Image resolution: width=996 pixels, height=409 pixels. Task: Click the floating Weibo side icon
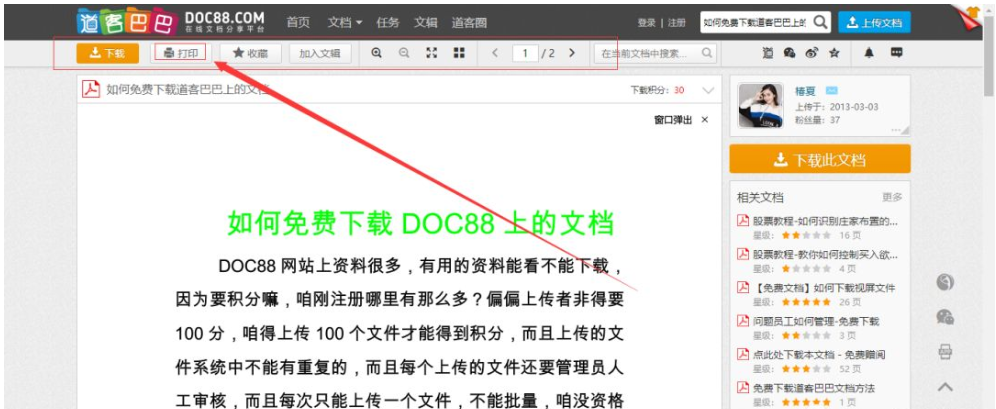(x=945, y=283)
